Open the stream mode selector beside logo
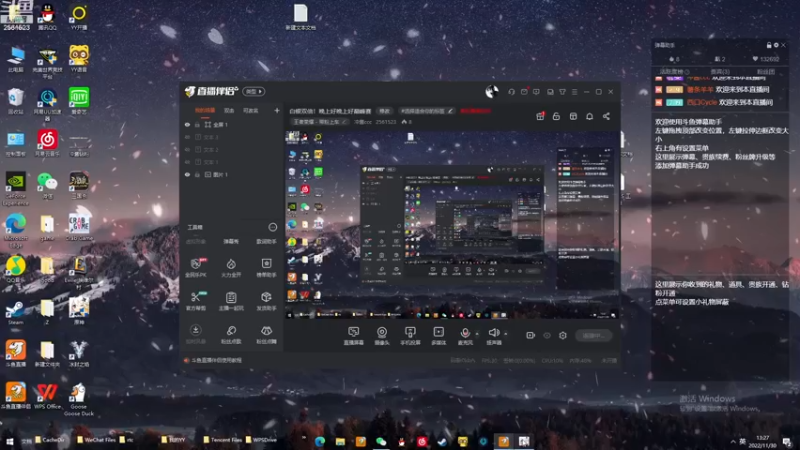The width and height of the screenshot is (800, 450). pyautogui.click(x=254, y=91)
